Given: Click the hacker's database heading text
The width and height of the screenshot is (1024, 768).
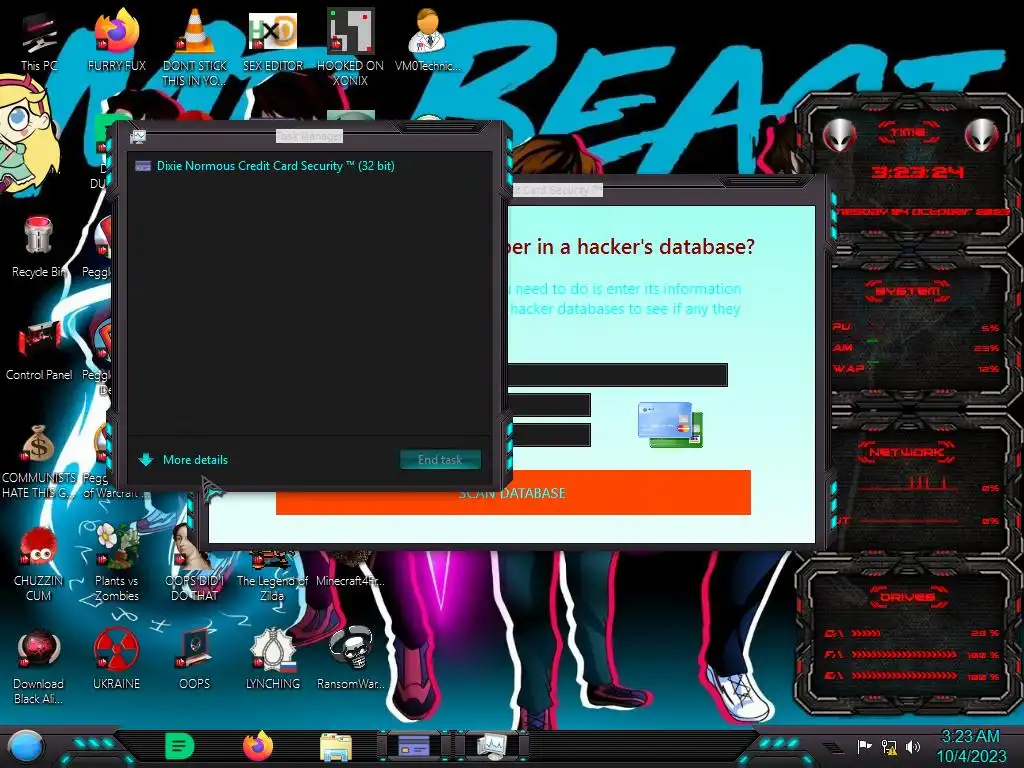Looking at the screenshot, I should pyautogui.click(x=632, y=247).
